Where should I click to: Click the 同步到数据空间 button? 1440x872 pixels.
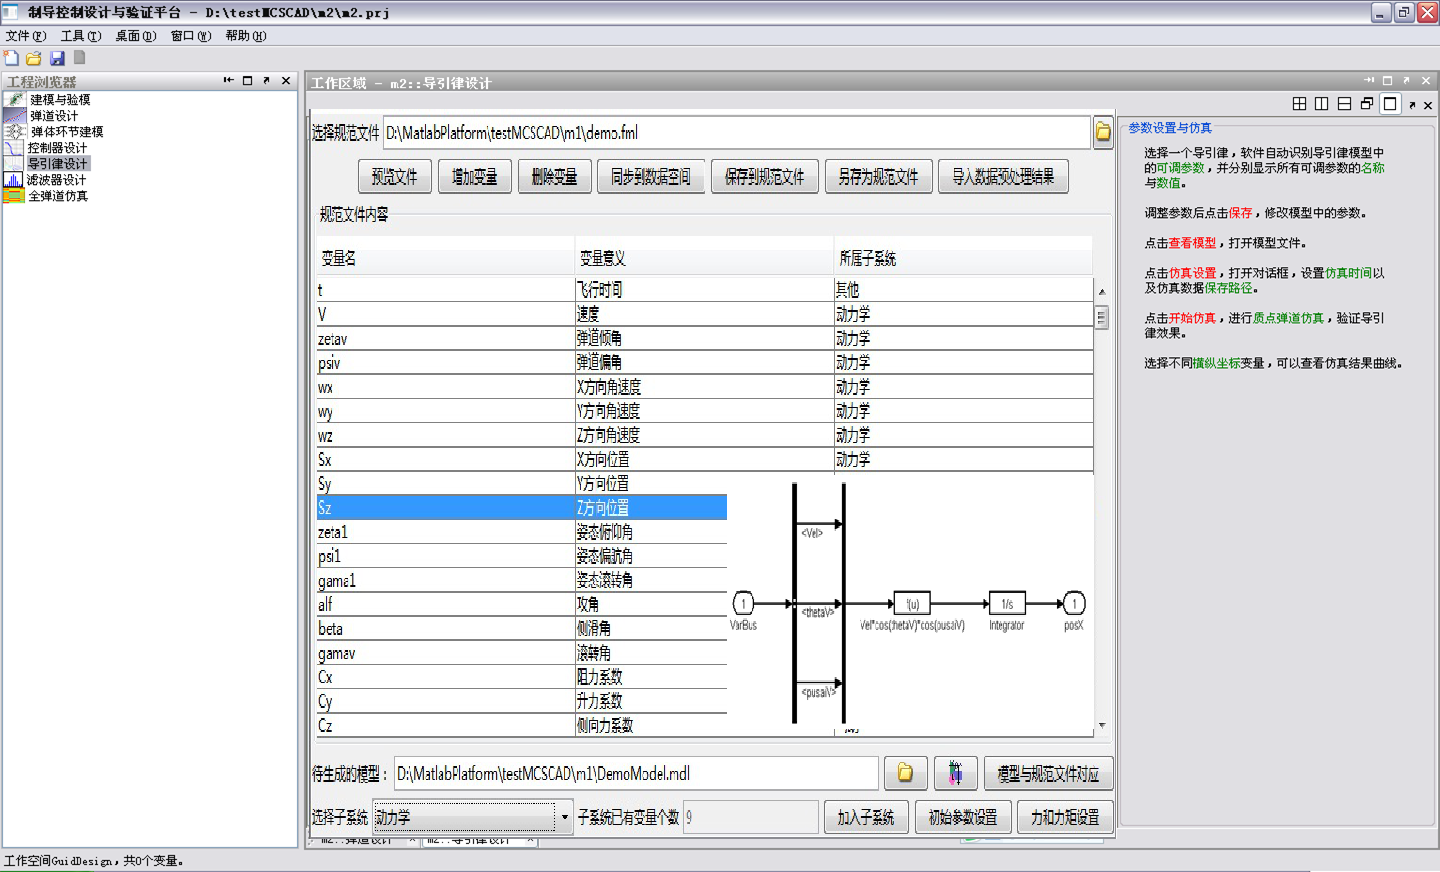(651, 177)
